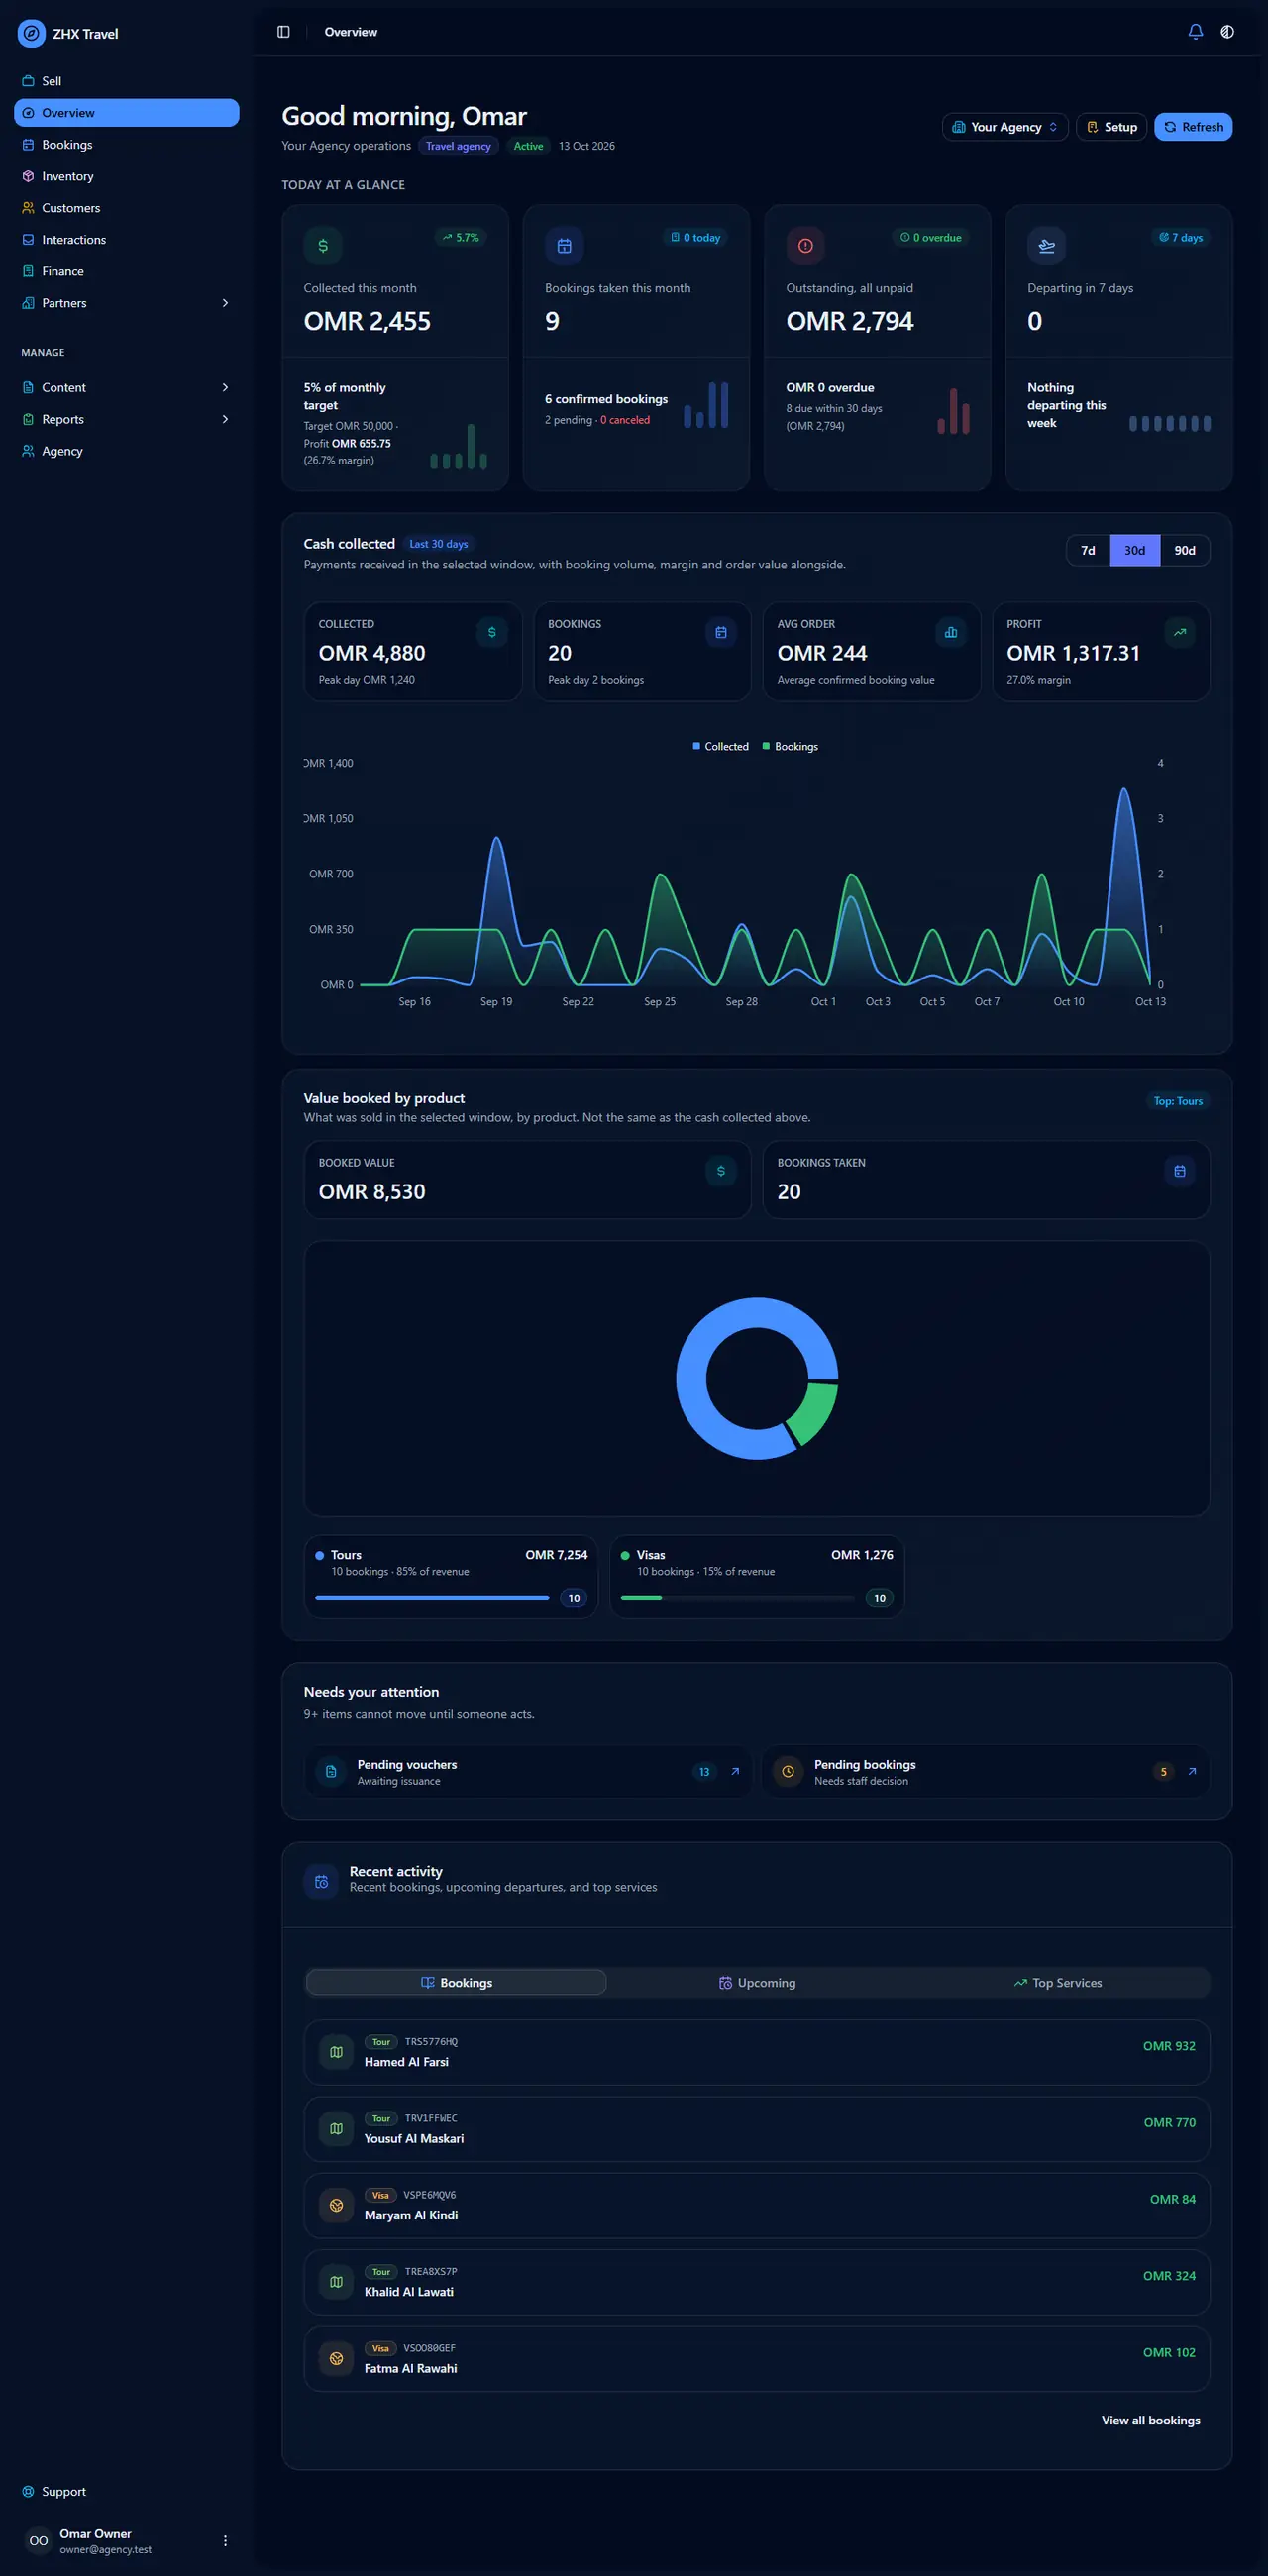1268x2576 pixels.
Task: Toggle the sidebar panel icon
Action: (x=283, y=32)
